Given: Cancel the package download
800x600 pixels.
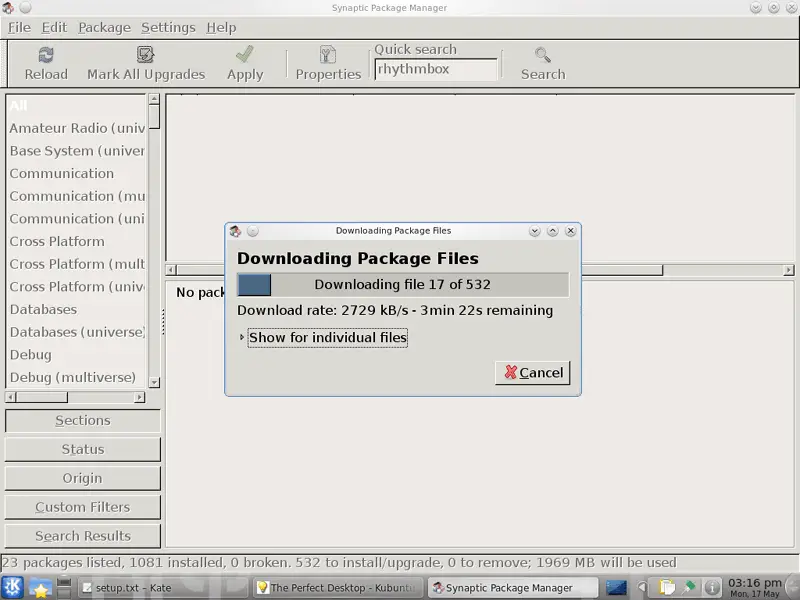Looking at the screenshot, I should [532, 372].
